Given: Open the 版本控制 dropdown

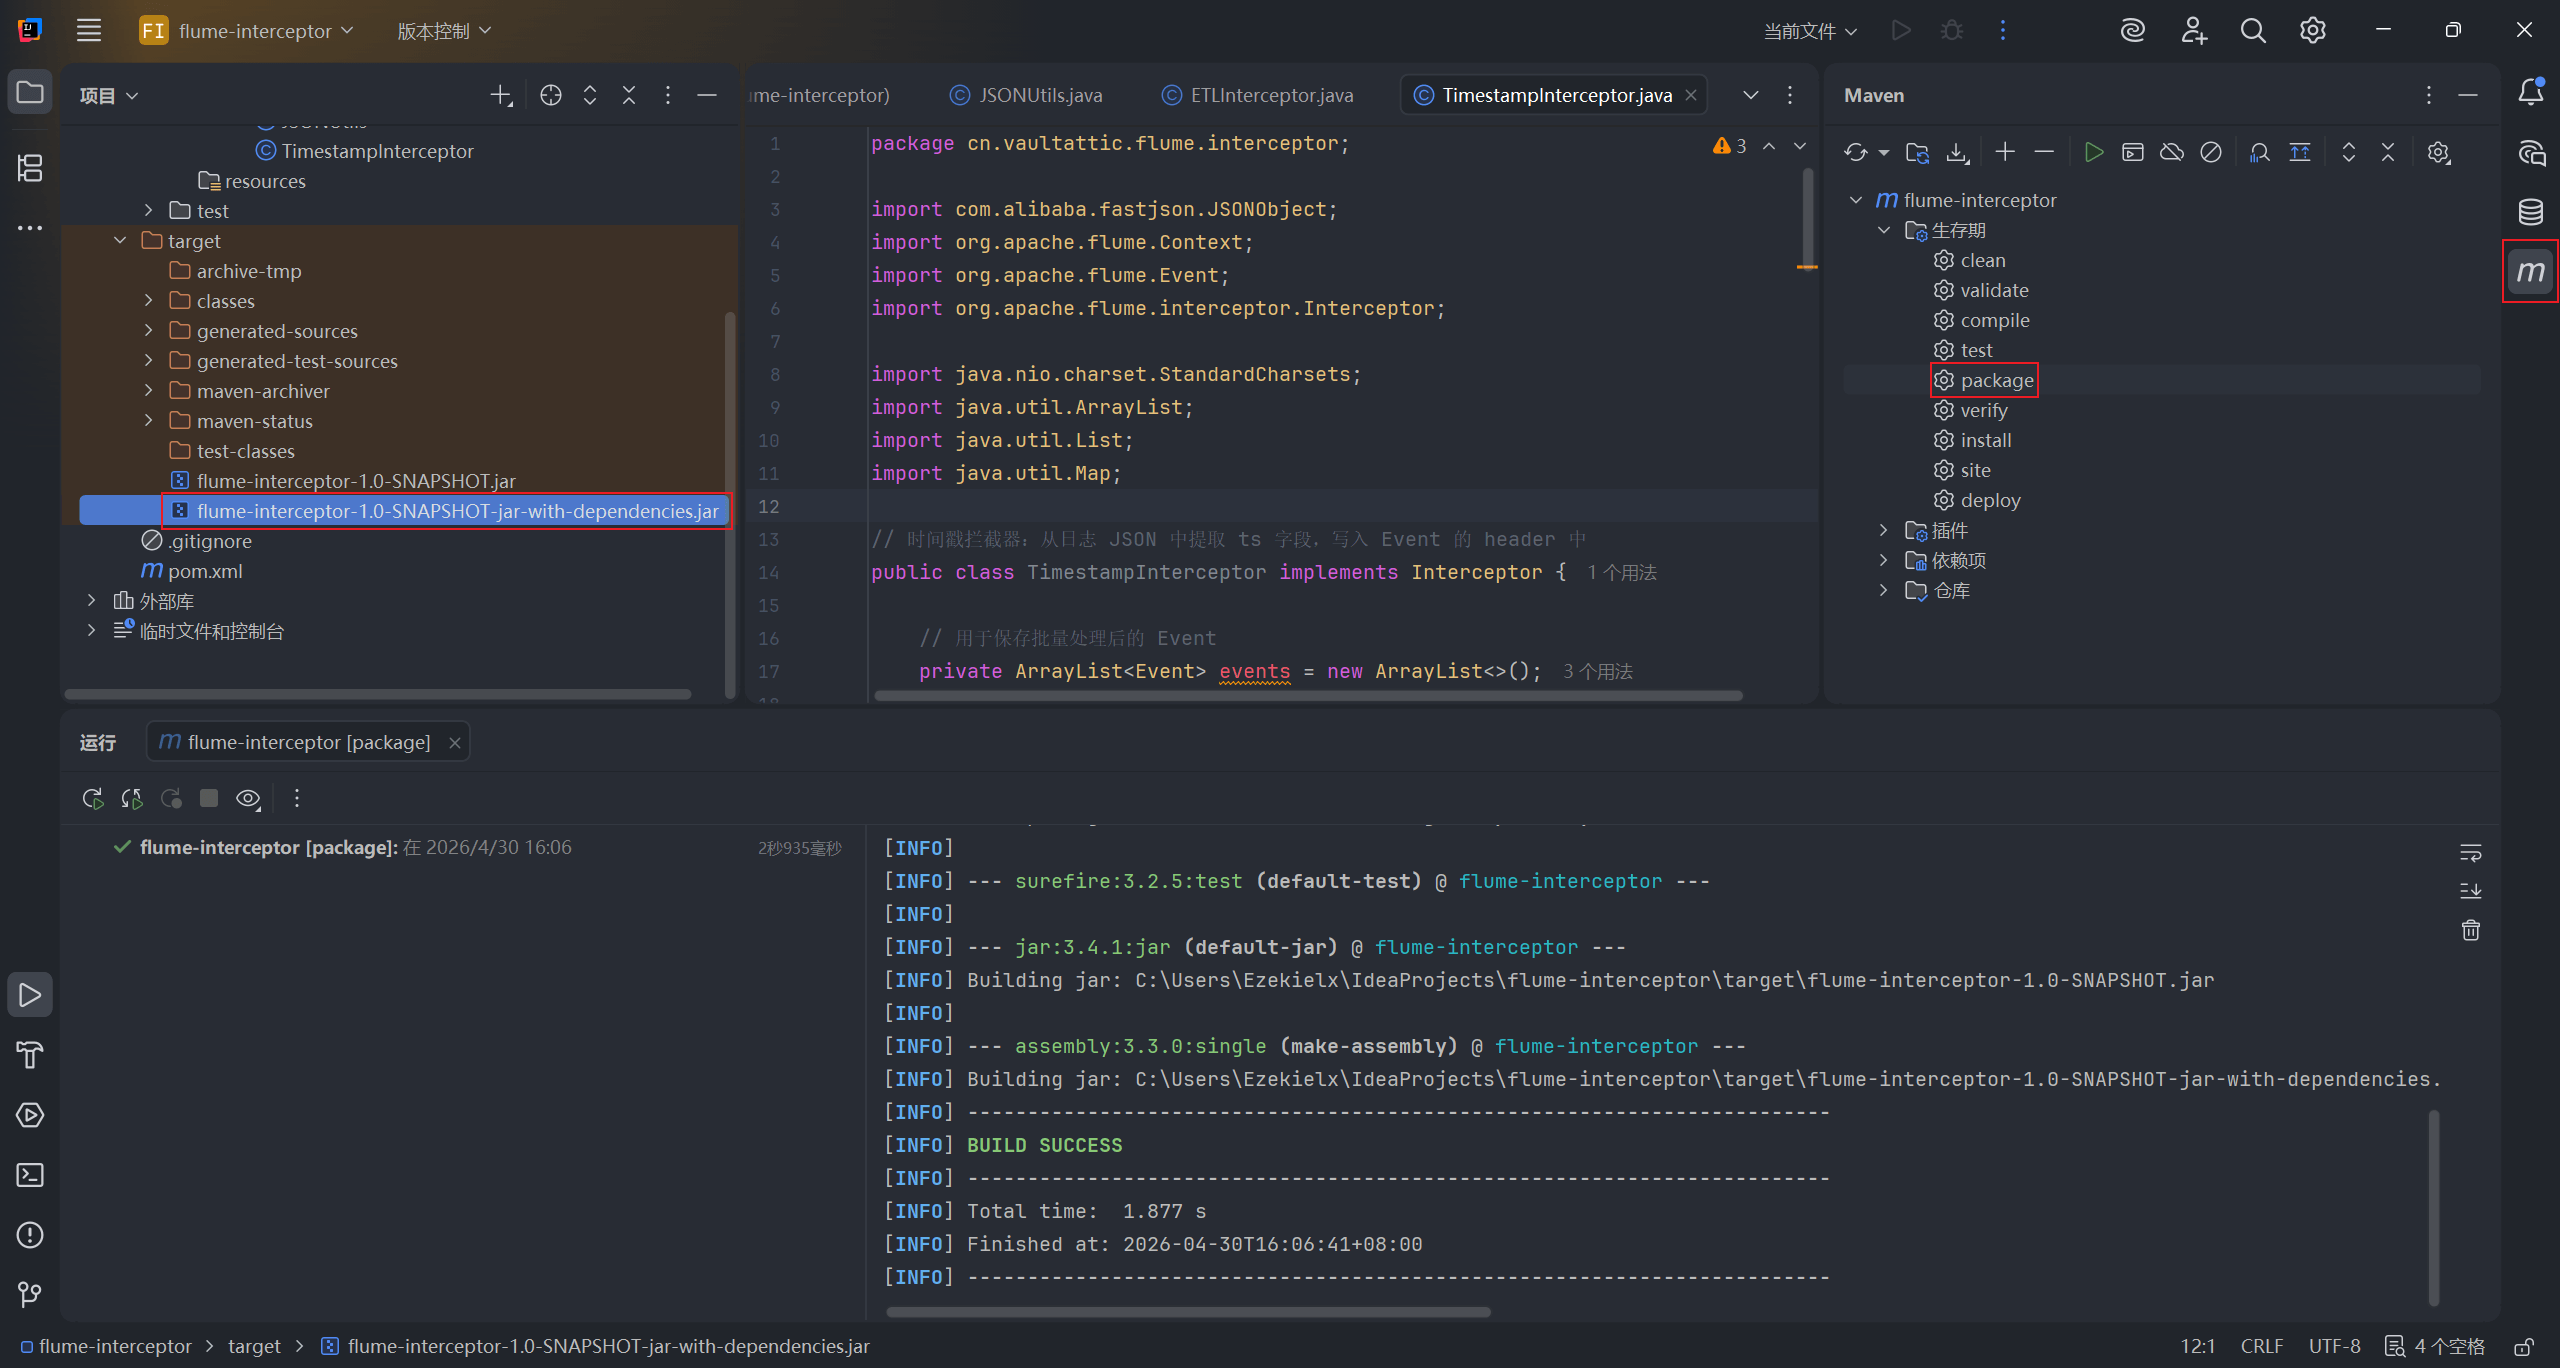Looking at the screenshot, I should coord(444,31).
